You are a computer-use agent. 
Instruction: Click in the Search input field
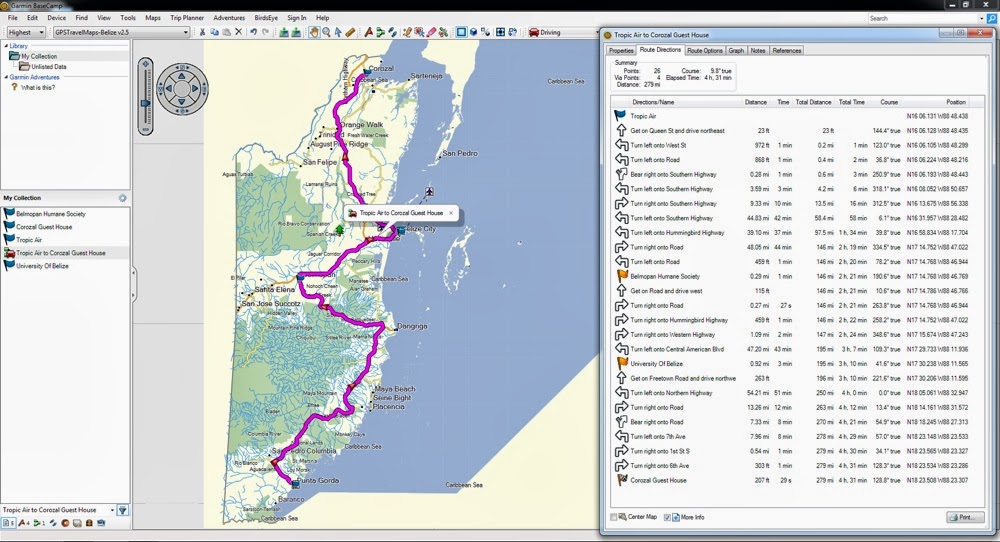(x=922, y=18)
